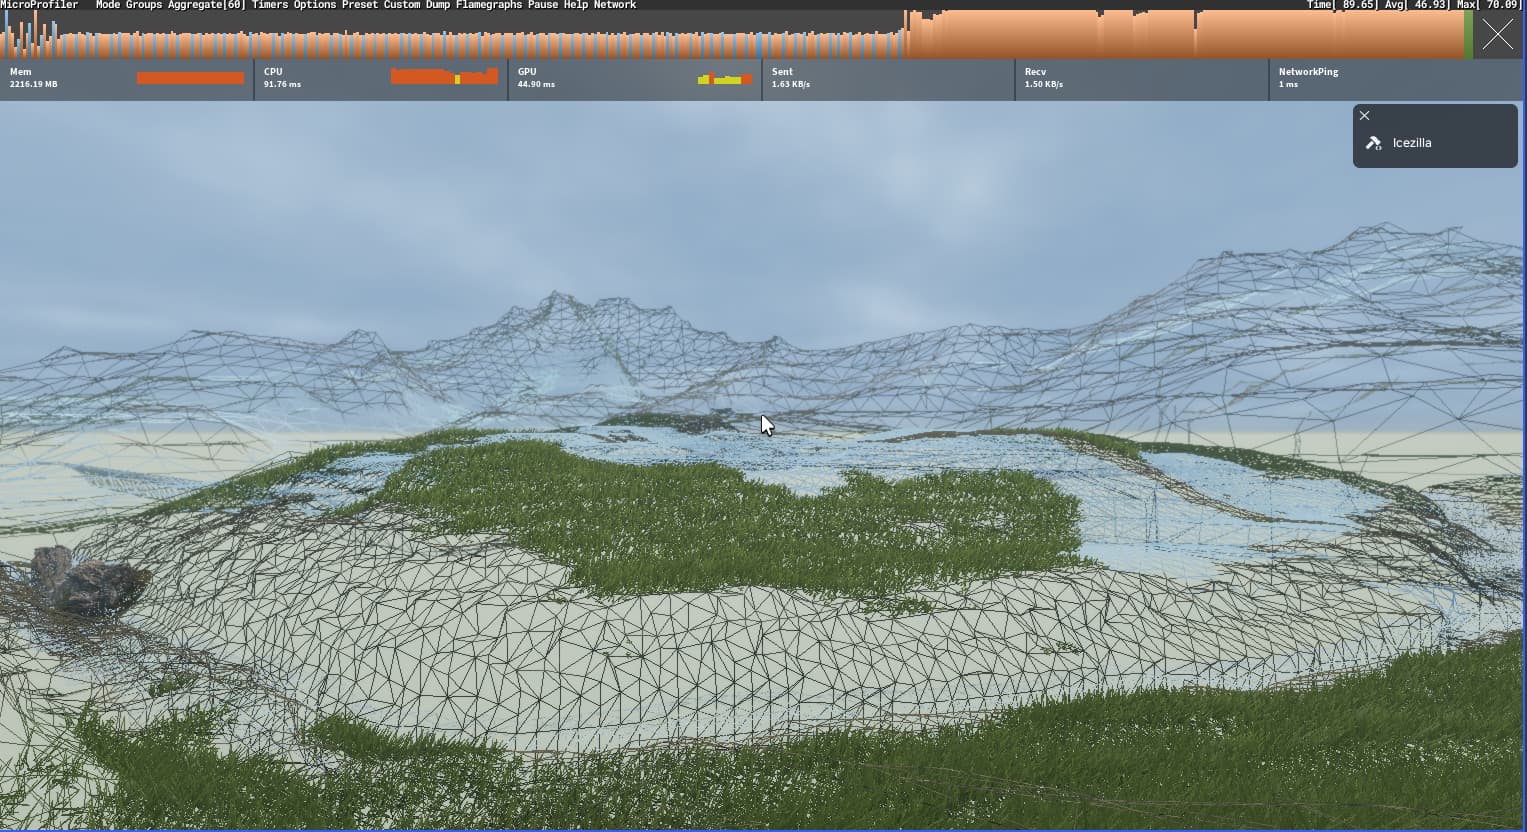Click the GPU yellow mini graph
The height and width of the screenshot is (832, 1527).
[725, 79]
